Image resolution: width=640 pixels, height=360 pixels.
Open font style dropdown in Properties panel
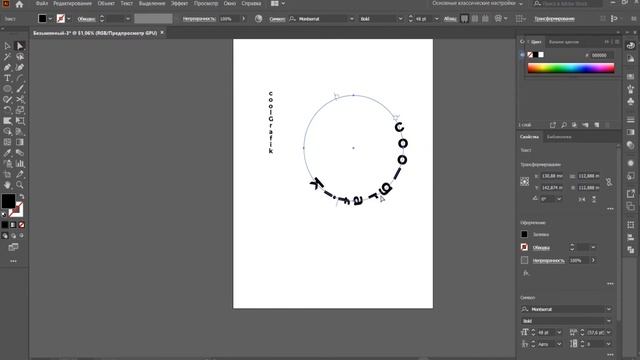point(609,321)
